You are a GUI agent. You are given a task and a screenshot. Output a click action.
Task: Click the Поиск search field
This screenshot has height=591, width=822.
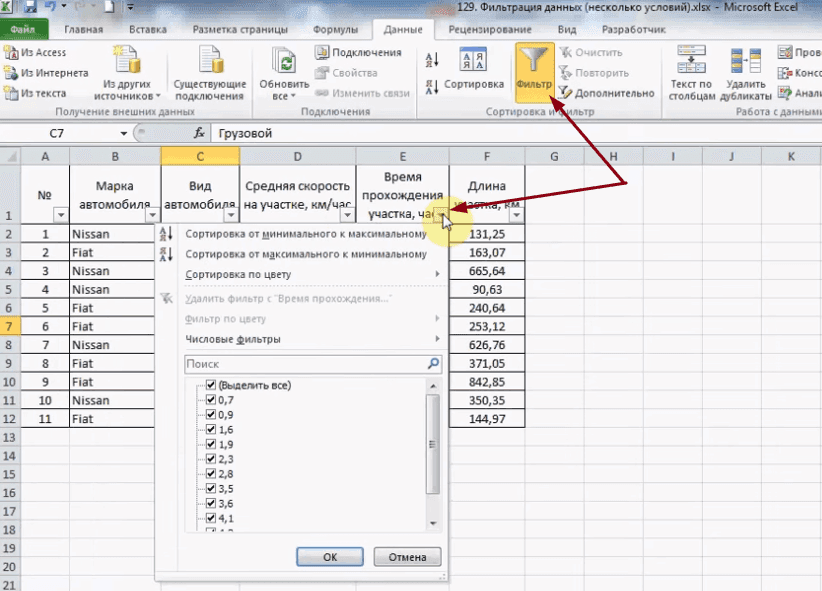pyautogui.click(x=305, y=365)
